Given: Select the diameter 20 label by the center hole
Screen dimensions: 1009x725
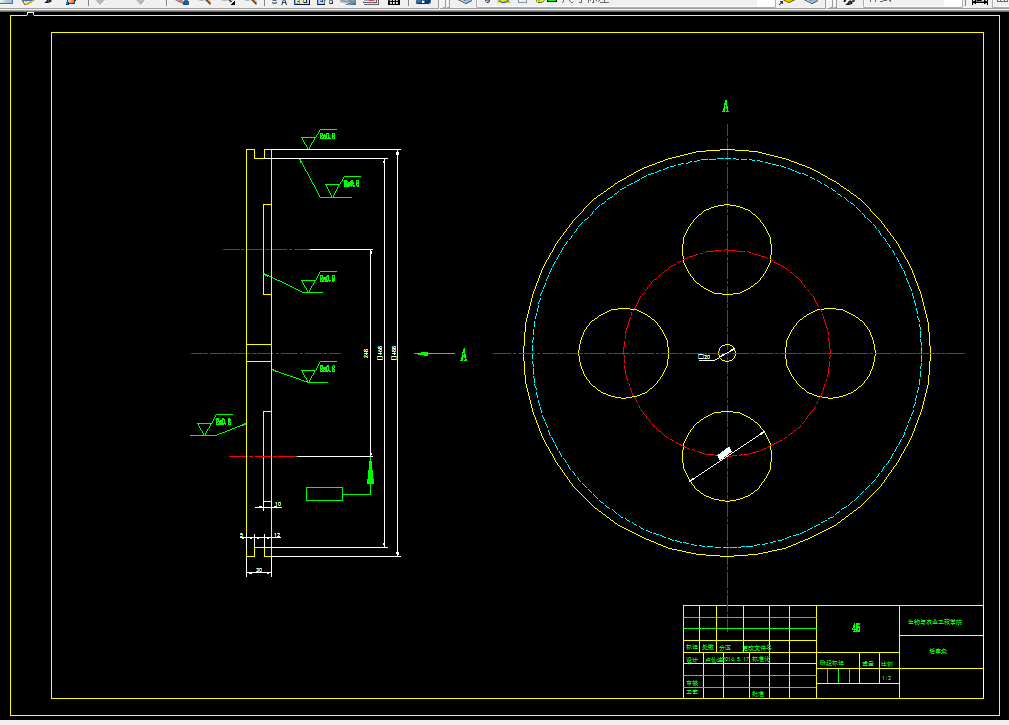Looking at the screenshot, I should tap(705, 356).
